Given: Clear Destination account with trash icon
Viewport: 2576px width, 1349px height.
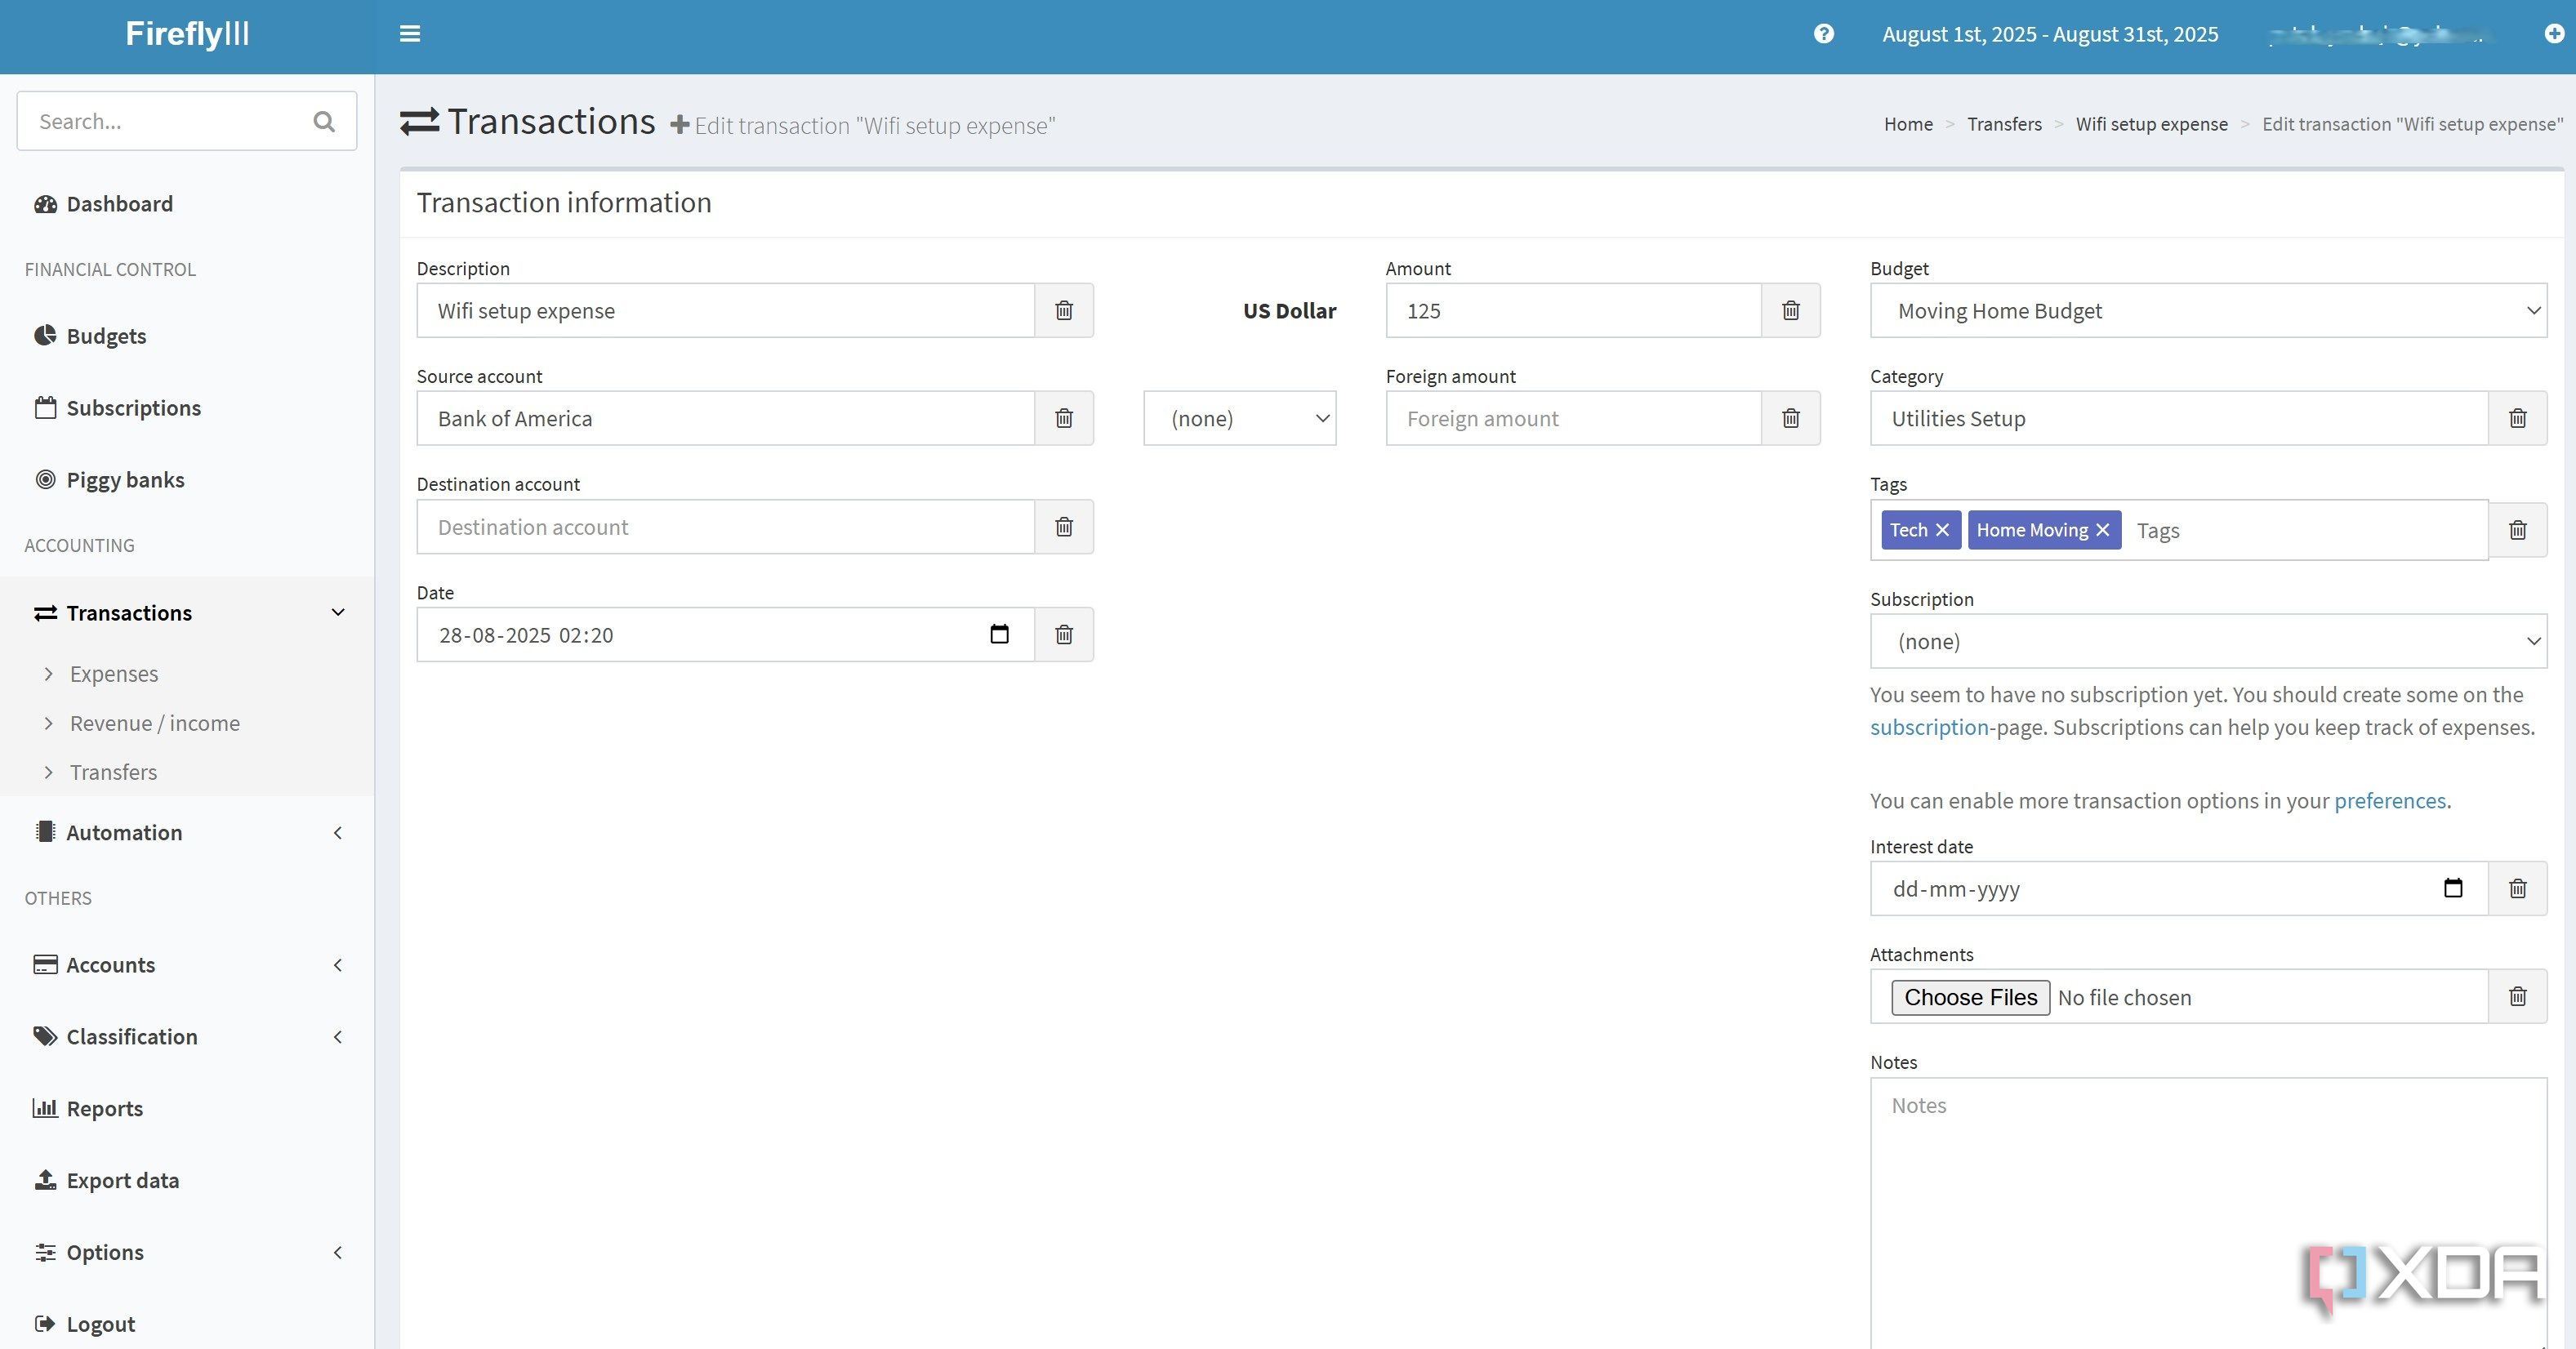Looking at the screenshot, I should (1064, 526).
